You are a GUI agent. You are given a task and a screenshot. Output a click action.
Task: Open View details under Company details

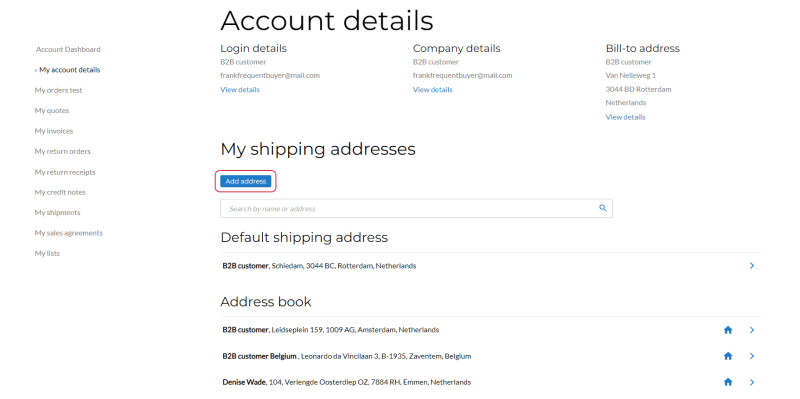tap(433, 90)
